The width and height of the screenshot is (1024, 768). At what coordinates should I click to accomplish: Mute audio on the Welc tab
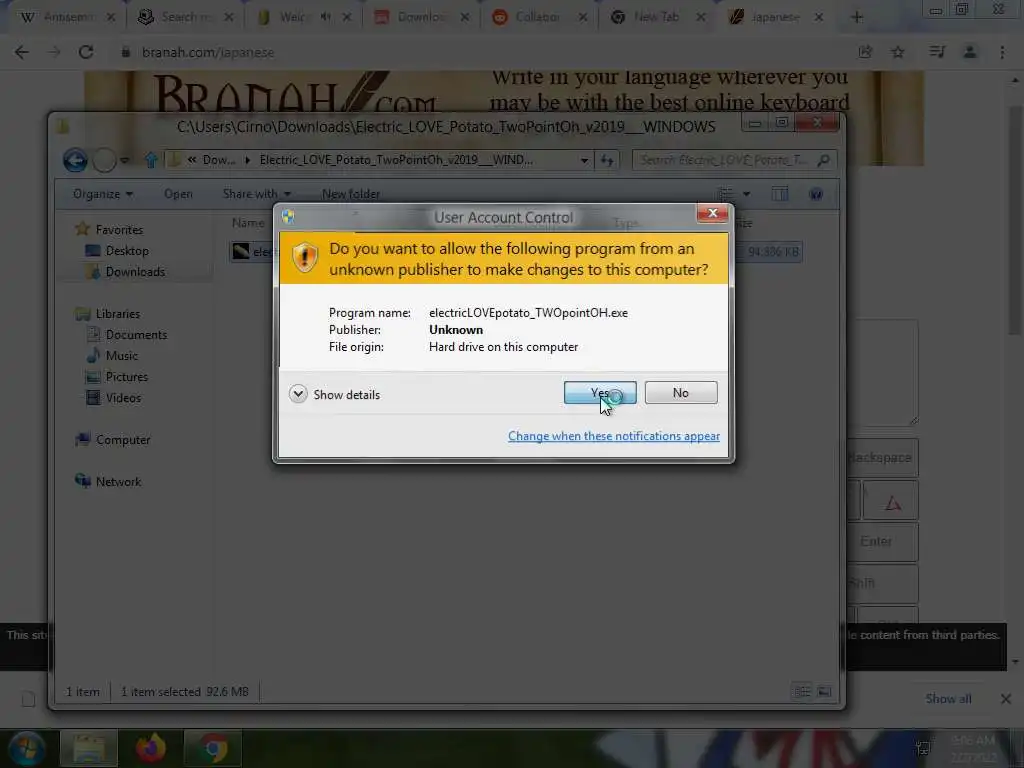pos(325,17)
